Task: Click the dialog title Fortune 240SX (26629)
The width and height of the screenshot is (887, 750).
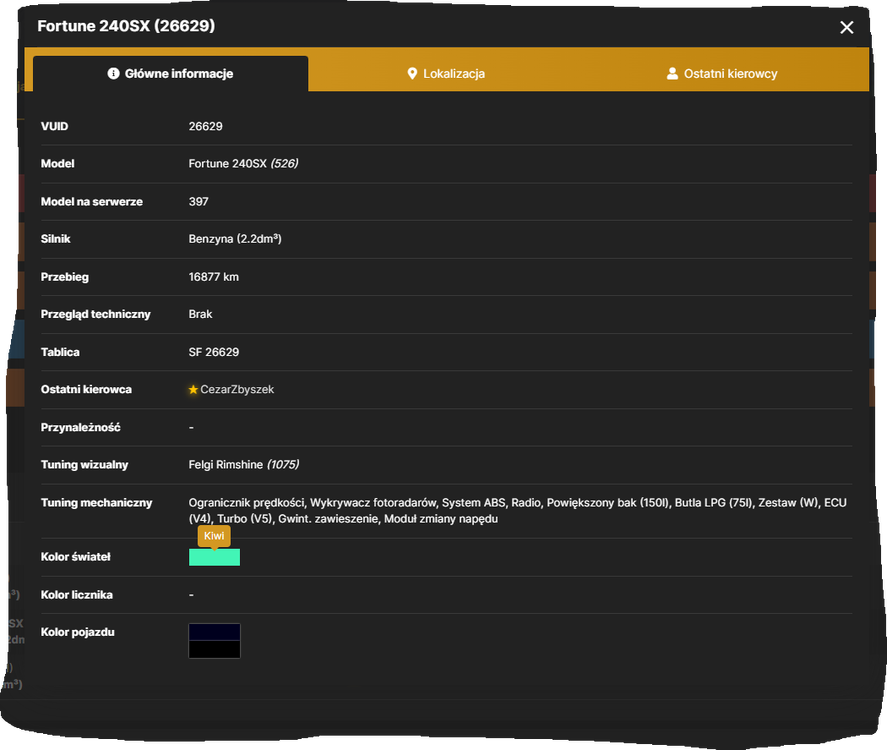Action: point(126,26)
